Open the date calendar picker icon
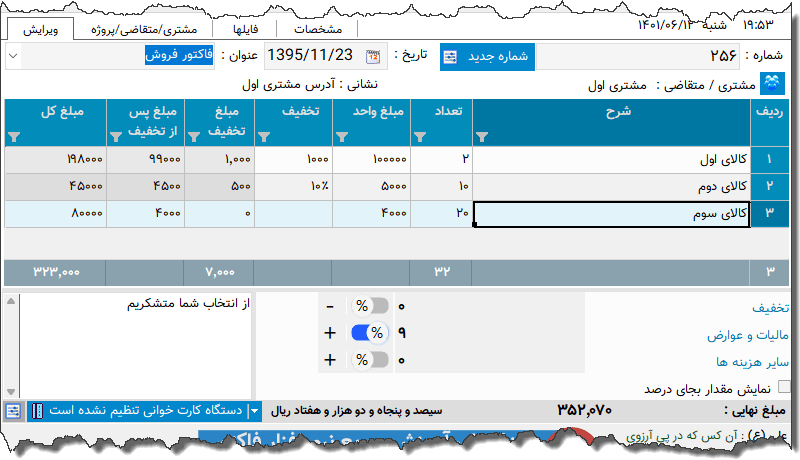 pos(373,56)
